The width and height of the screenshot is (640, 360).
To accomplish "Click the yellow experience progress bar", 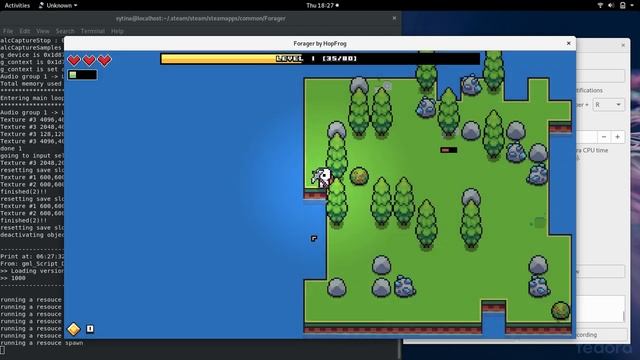I will point(320,59).
